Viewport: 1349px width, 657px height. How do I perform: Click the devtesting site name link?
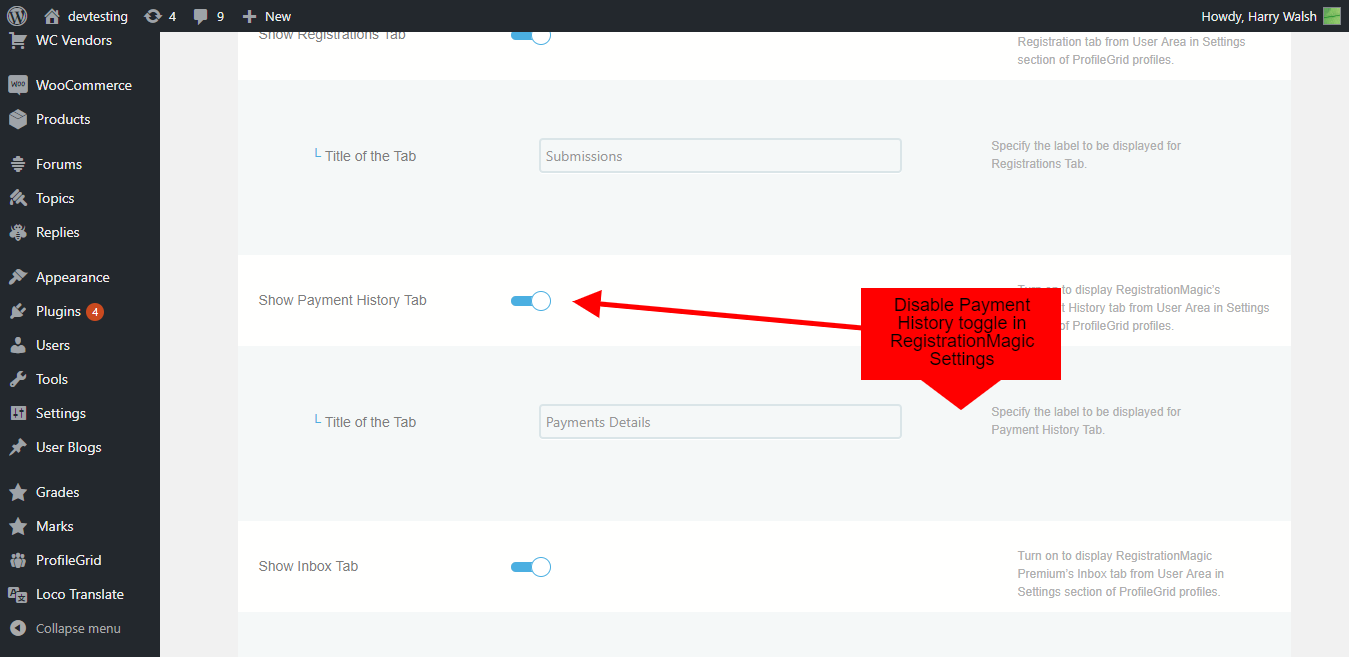[x=98, y=16]
